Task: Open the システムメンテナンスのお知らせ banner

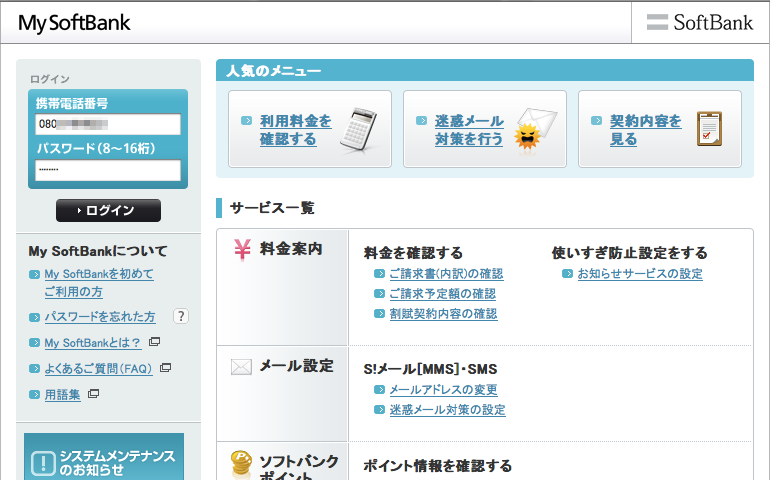Action: tap(104, 456)
